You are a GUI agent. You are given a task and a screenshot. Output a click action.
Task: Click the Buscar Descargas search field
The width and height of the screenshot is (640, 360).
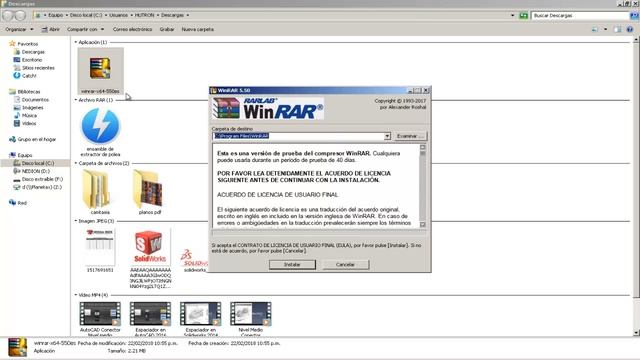[x=580, y=16]
